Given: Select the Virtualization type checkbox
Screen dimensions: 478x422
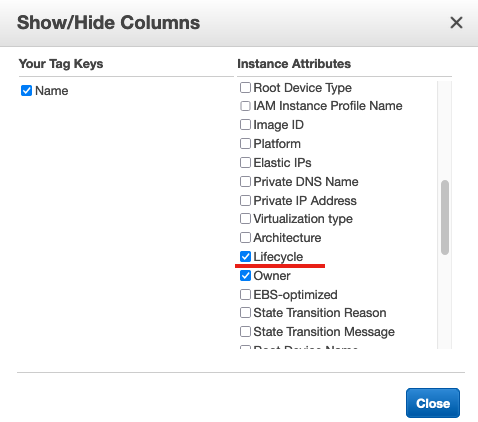Looking at the screenshot, I should (245, 219).
